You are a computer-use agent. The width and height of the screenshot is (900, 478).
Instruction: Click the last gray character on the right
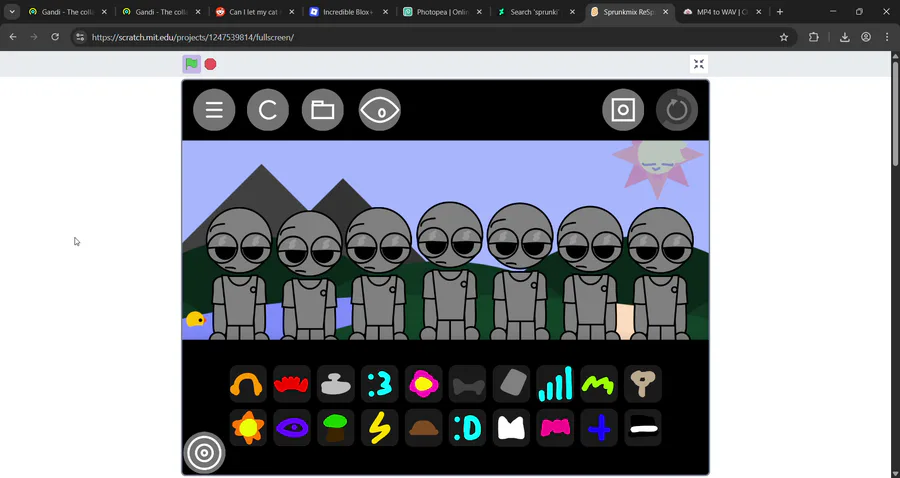pyautogui.click(x=660, y=274)
